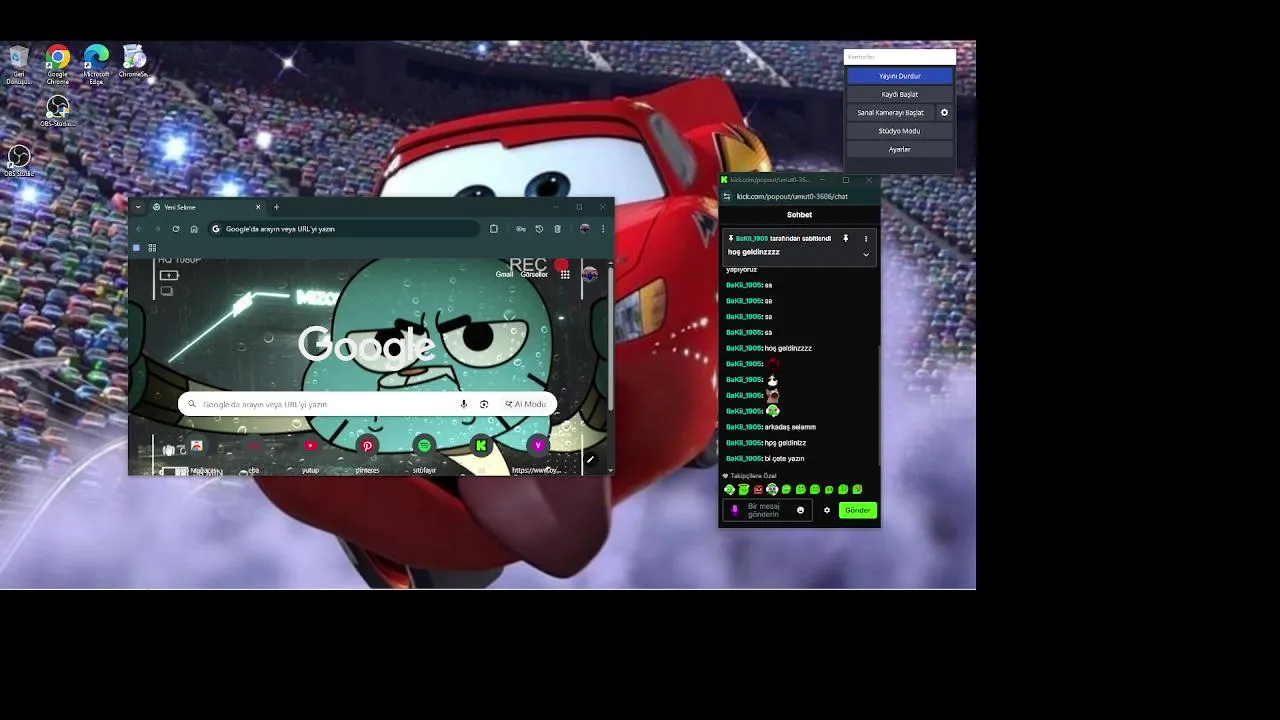
Task: Click Stüdyo Modu in OBS controls
Action: [x=900, y=131]
